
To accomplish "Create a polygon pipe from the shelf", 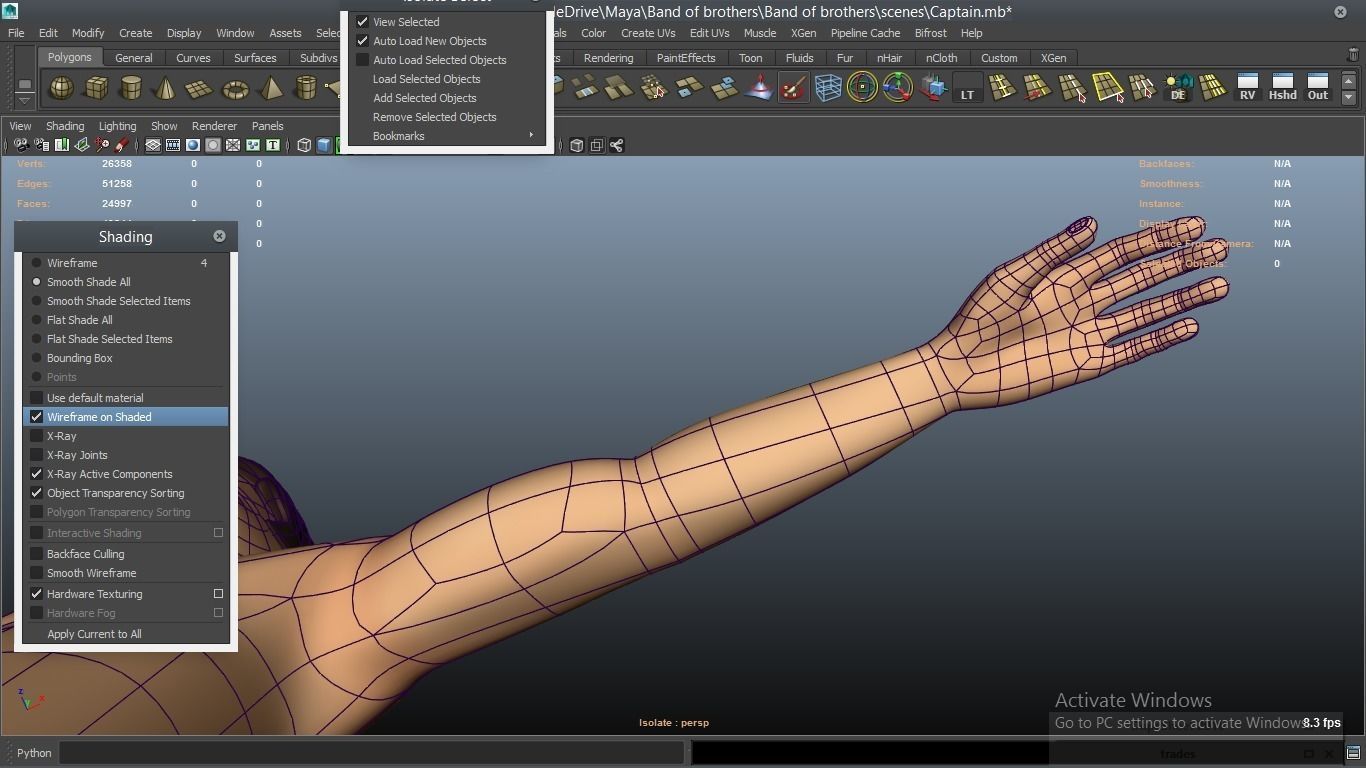I will click(x=305, y=88).
